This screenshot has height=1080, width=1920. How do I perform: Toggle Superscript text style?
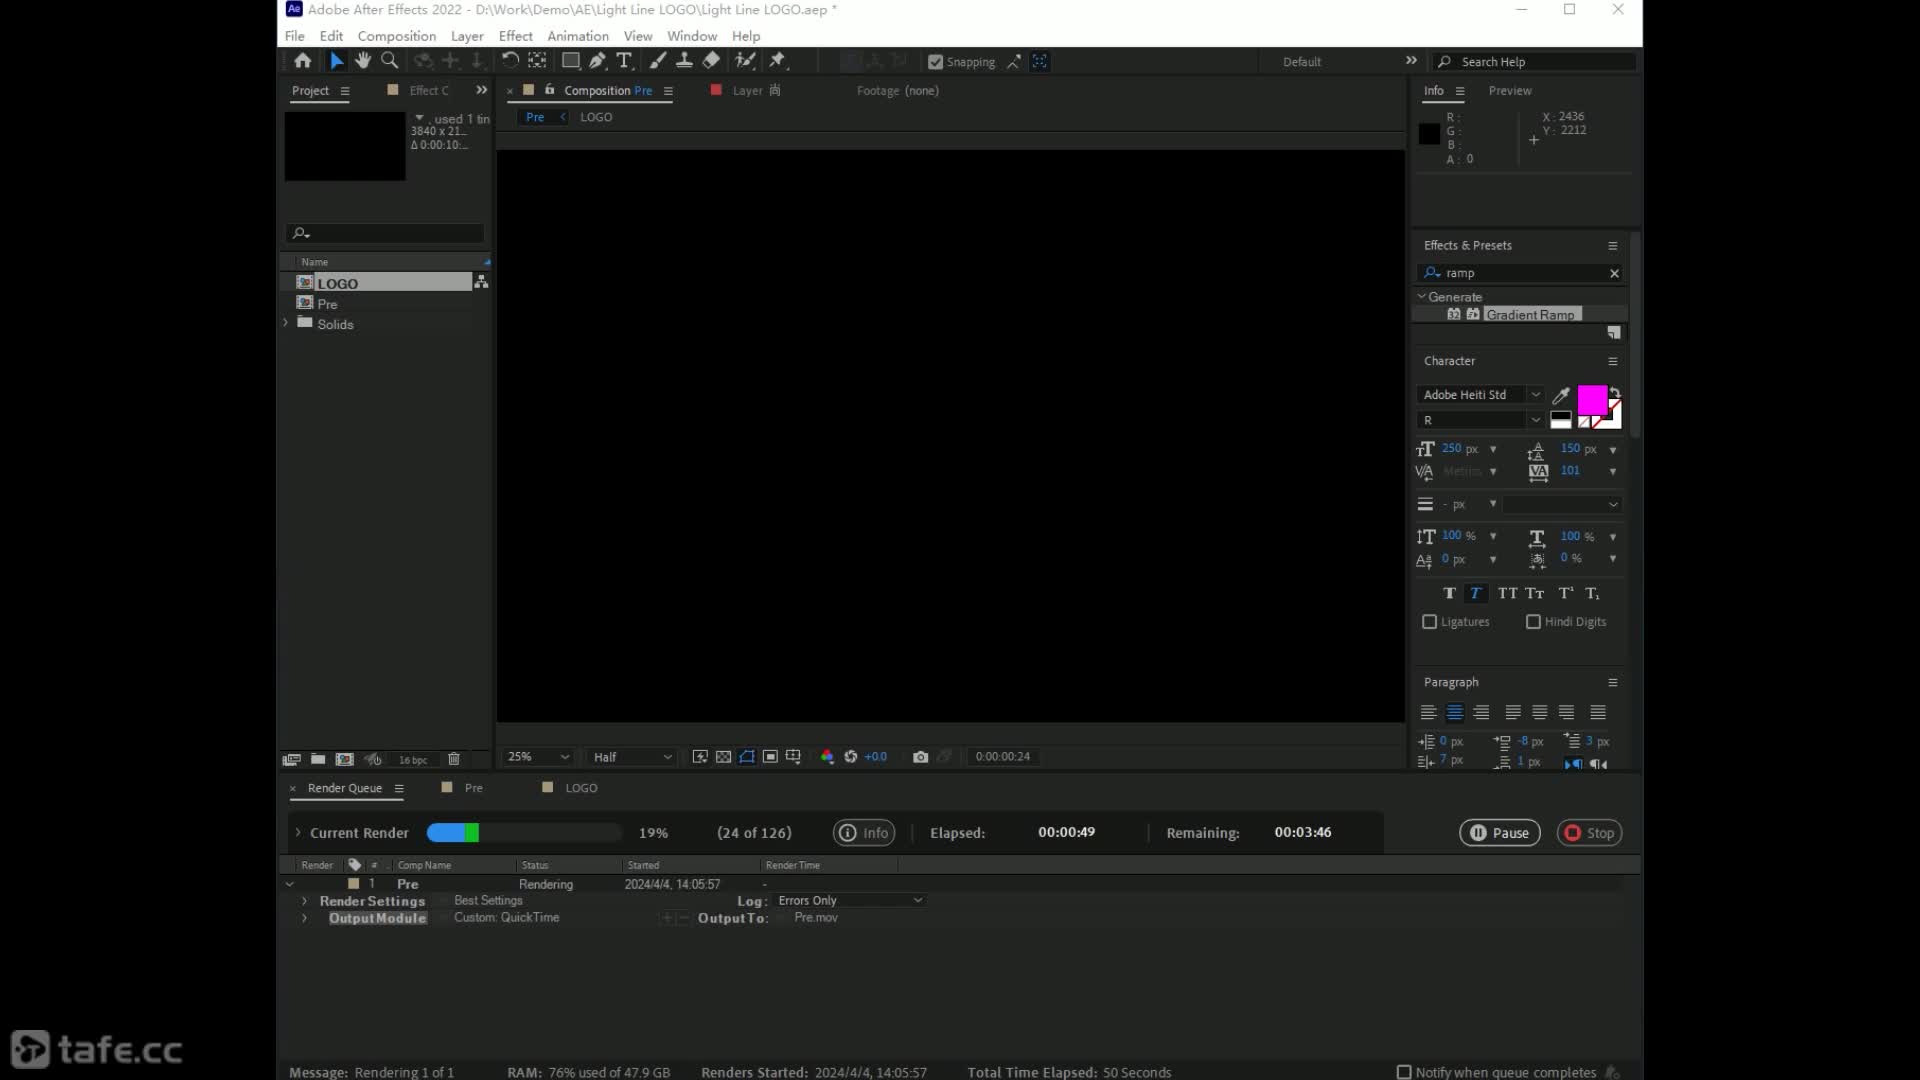pos(1566,593)
